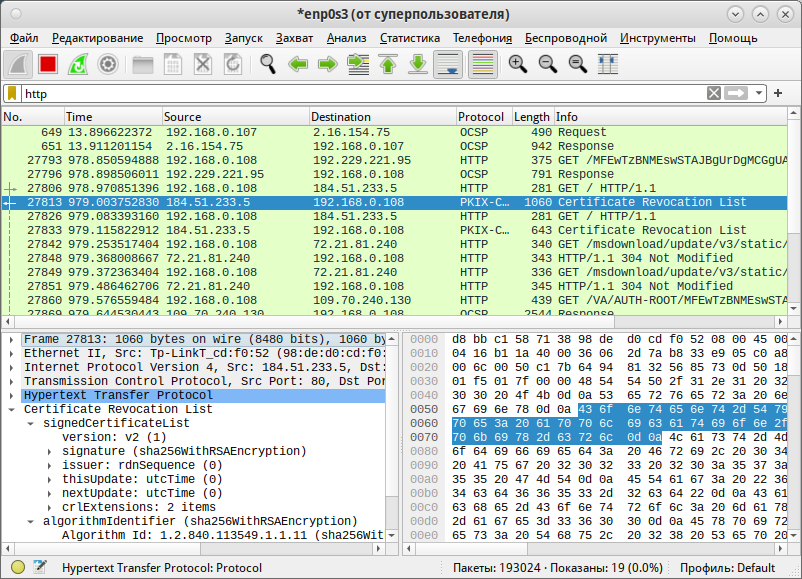Expand the Ethernet II node

[11, 353]
